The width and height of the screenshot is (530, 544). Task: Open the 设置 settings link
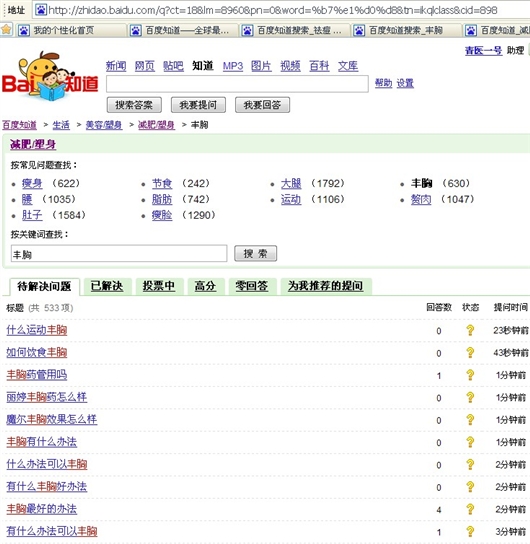pos(405,83)
